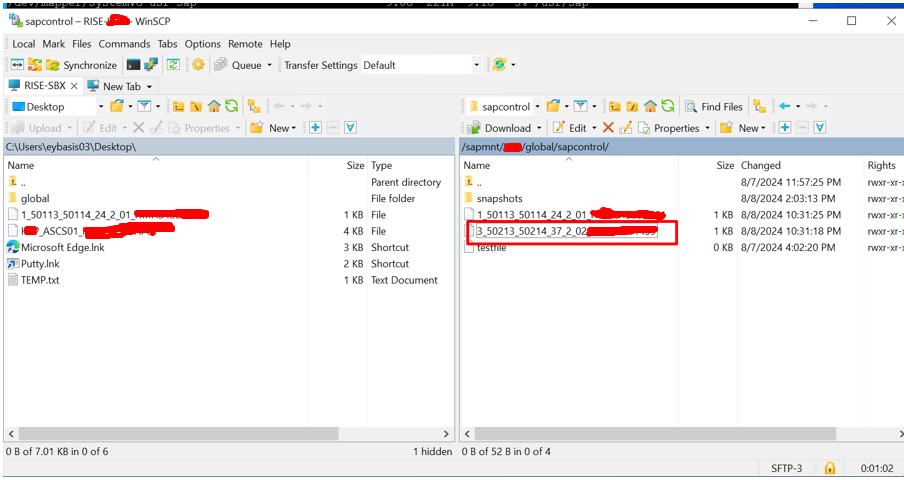Viewport: 904px width, 480px height.
Task: Go to local root directory icon
Action: (196, 106)
